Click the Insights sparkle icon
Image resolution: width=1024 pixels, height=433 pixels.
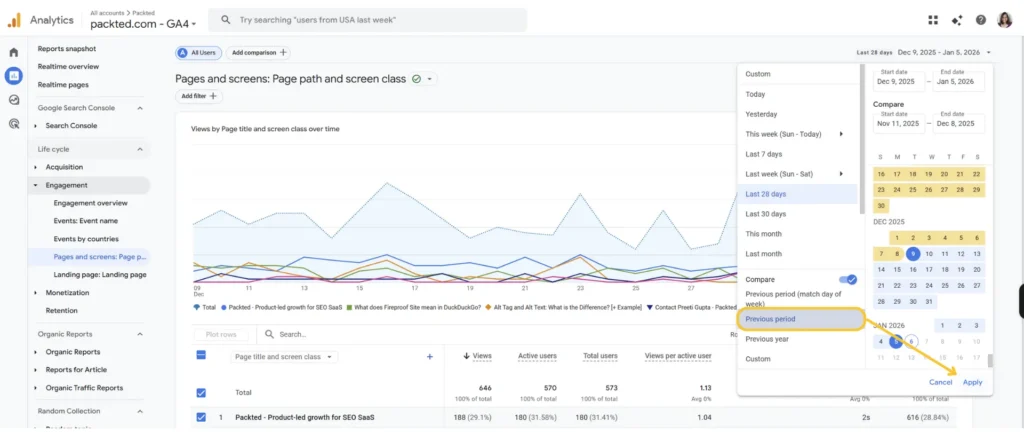[957, 20]
